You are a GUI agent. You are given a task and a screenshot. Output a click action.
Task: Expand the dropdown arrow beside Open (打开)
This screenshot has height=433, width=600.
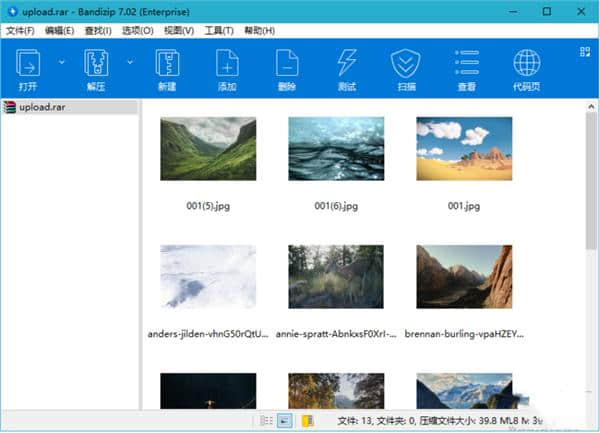(x=62, y=62)
